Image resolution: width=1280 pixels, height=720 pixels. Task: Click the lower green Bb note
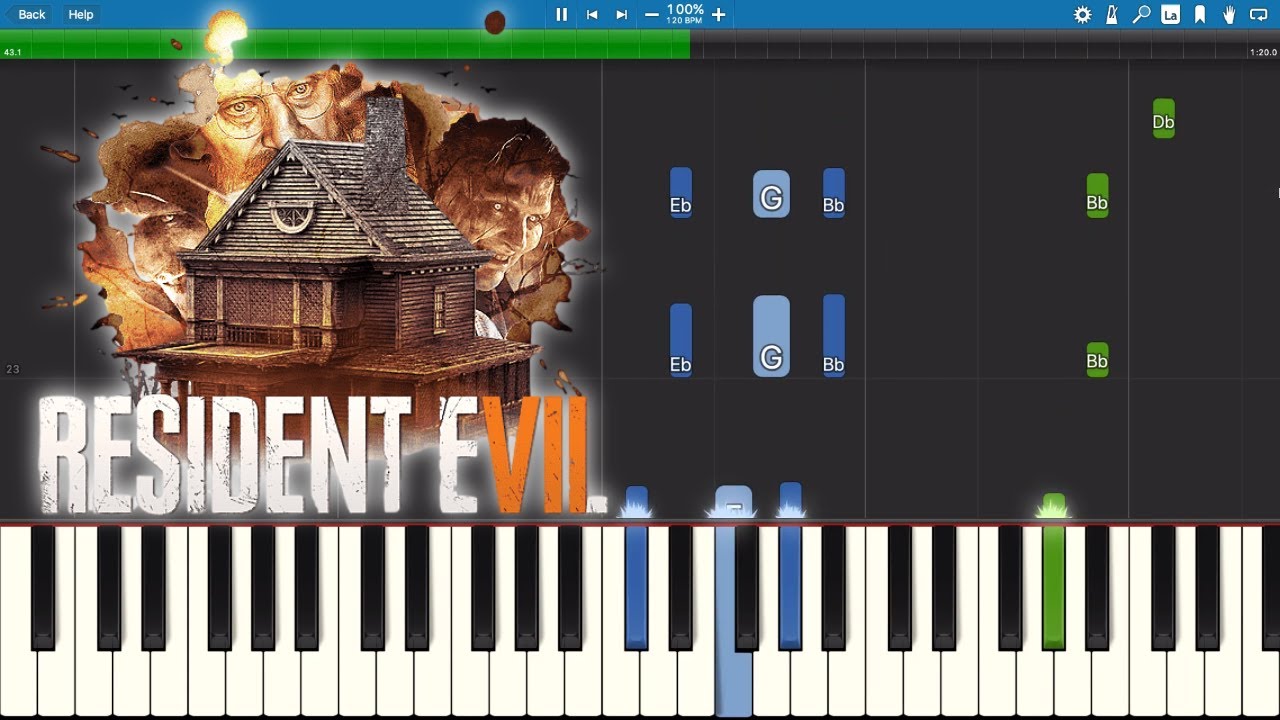tap(1097, 360)
